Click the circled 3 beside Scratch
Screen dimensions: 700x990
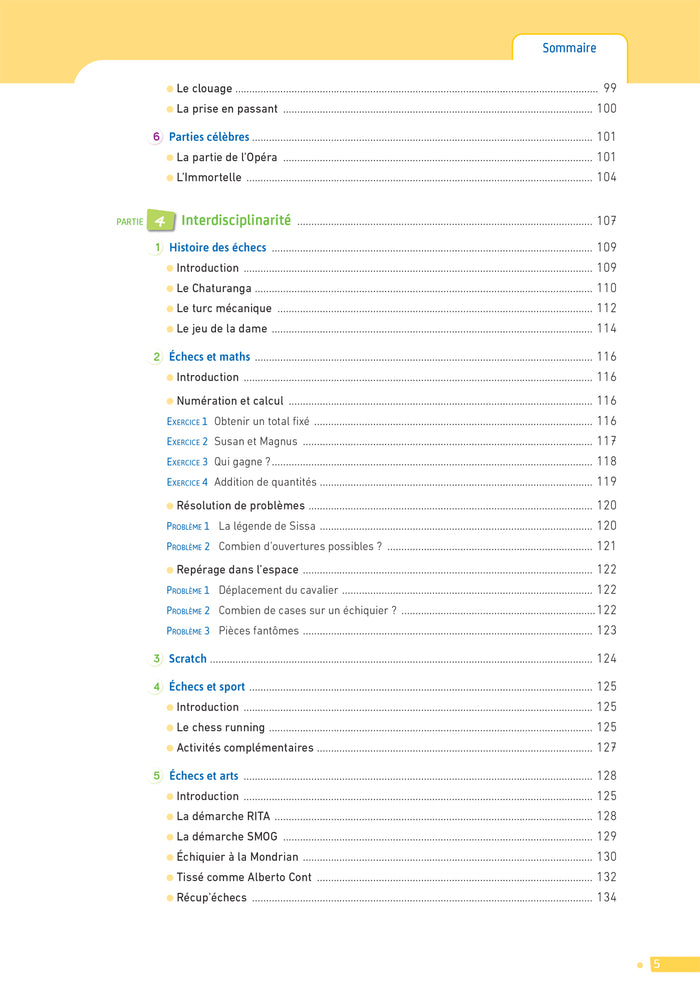coord(157,659)
